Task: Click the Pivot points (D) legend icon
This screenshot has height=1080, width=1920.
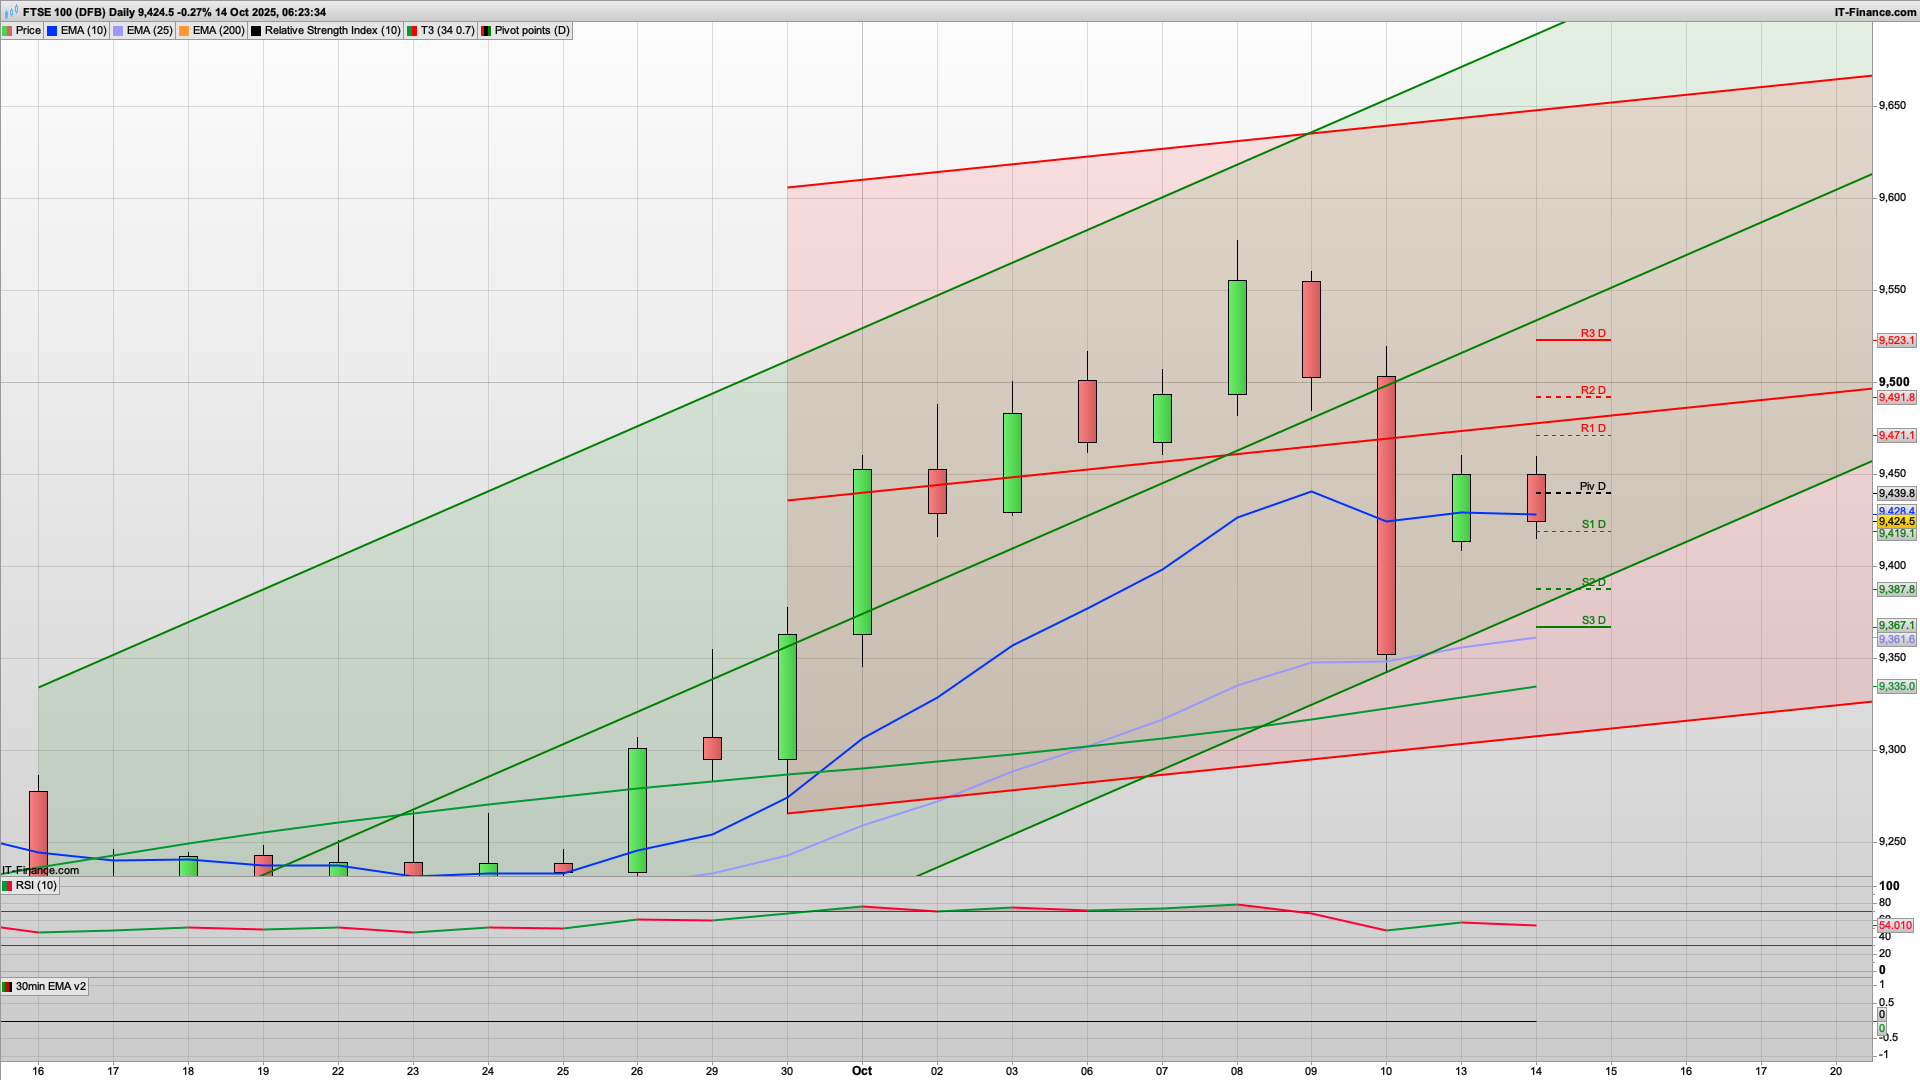Action: click(486, 31)
